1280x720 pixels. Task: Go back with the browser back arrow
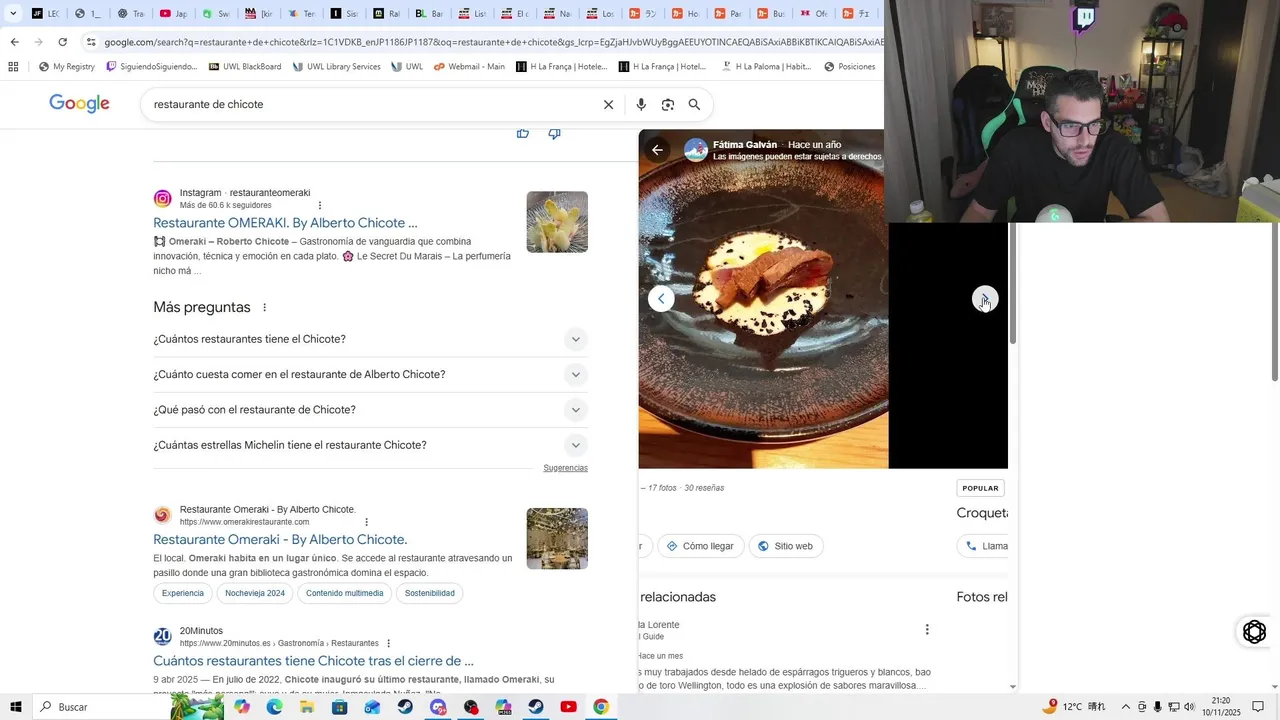tap(14, 42)
